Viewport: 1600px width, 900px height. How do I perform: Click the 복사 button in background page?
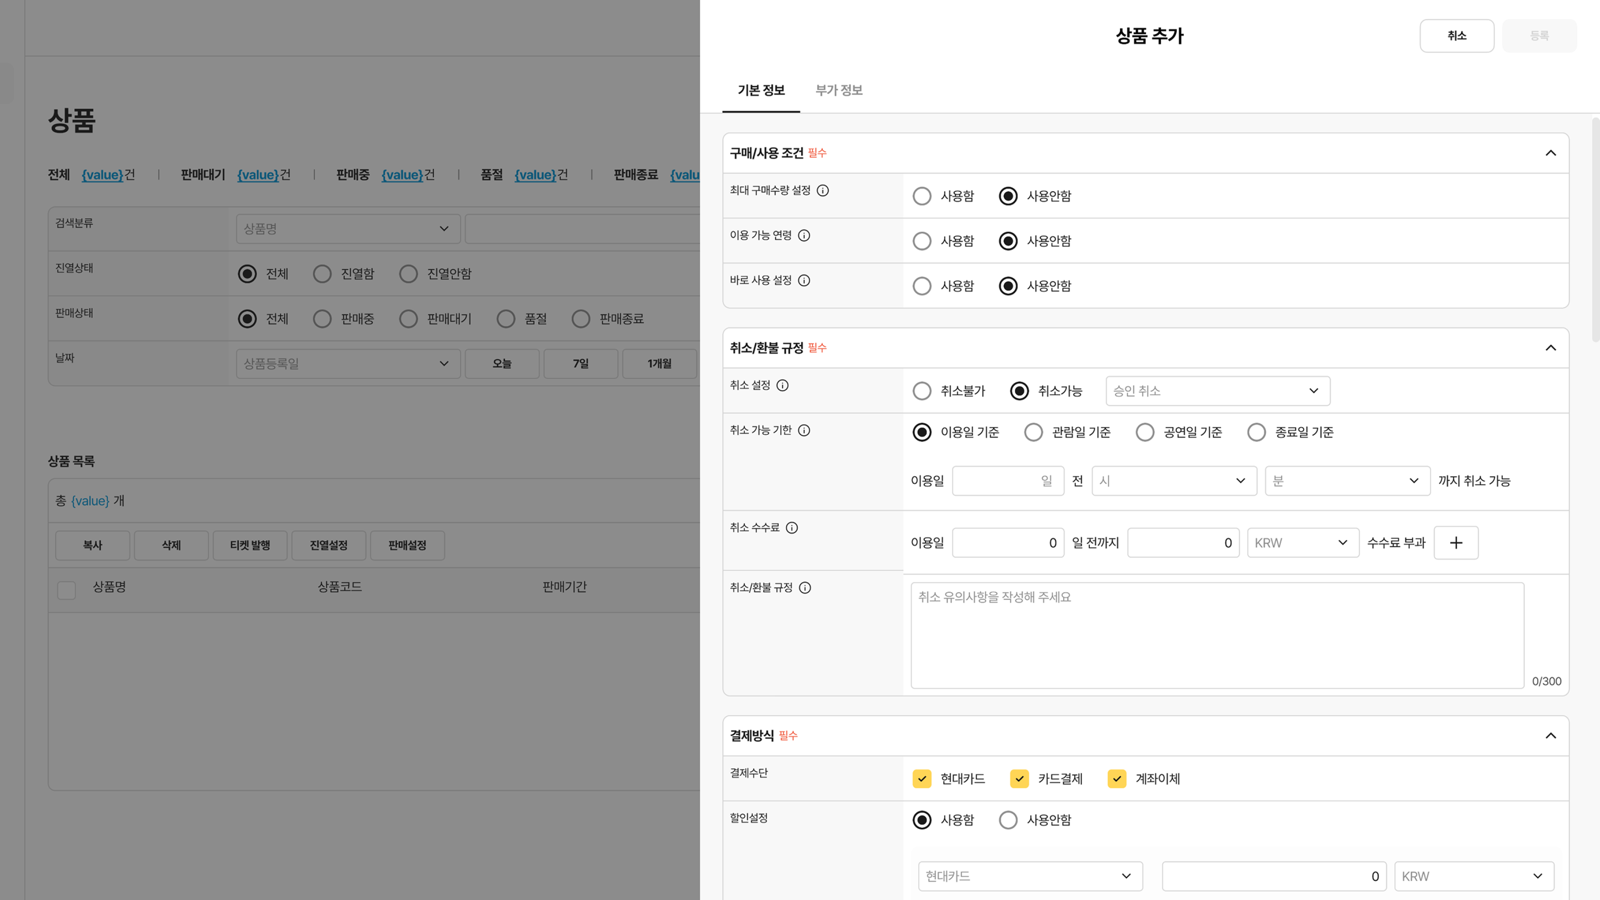92,545
